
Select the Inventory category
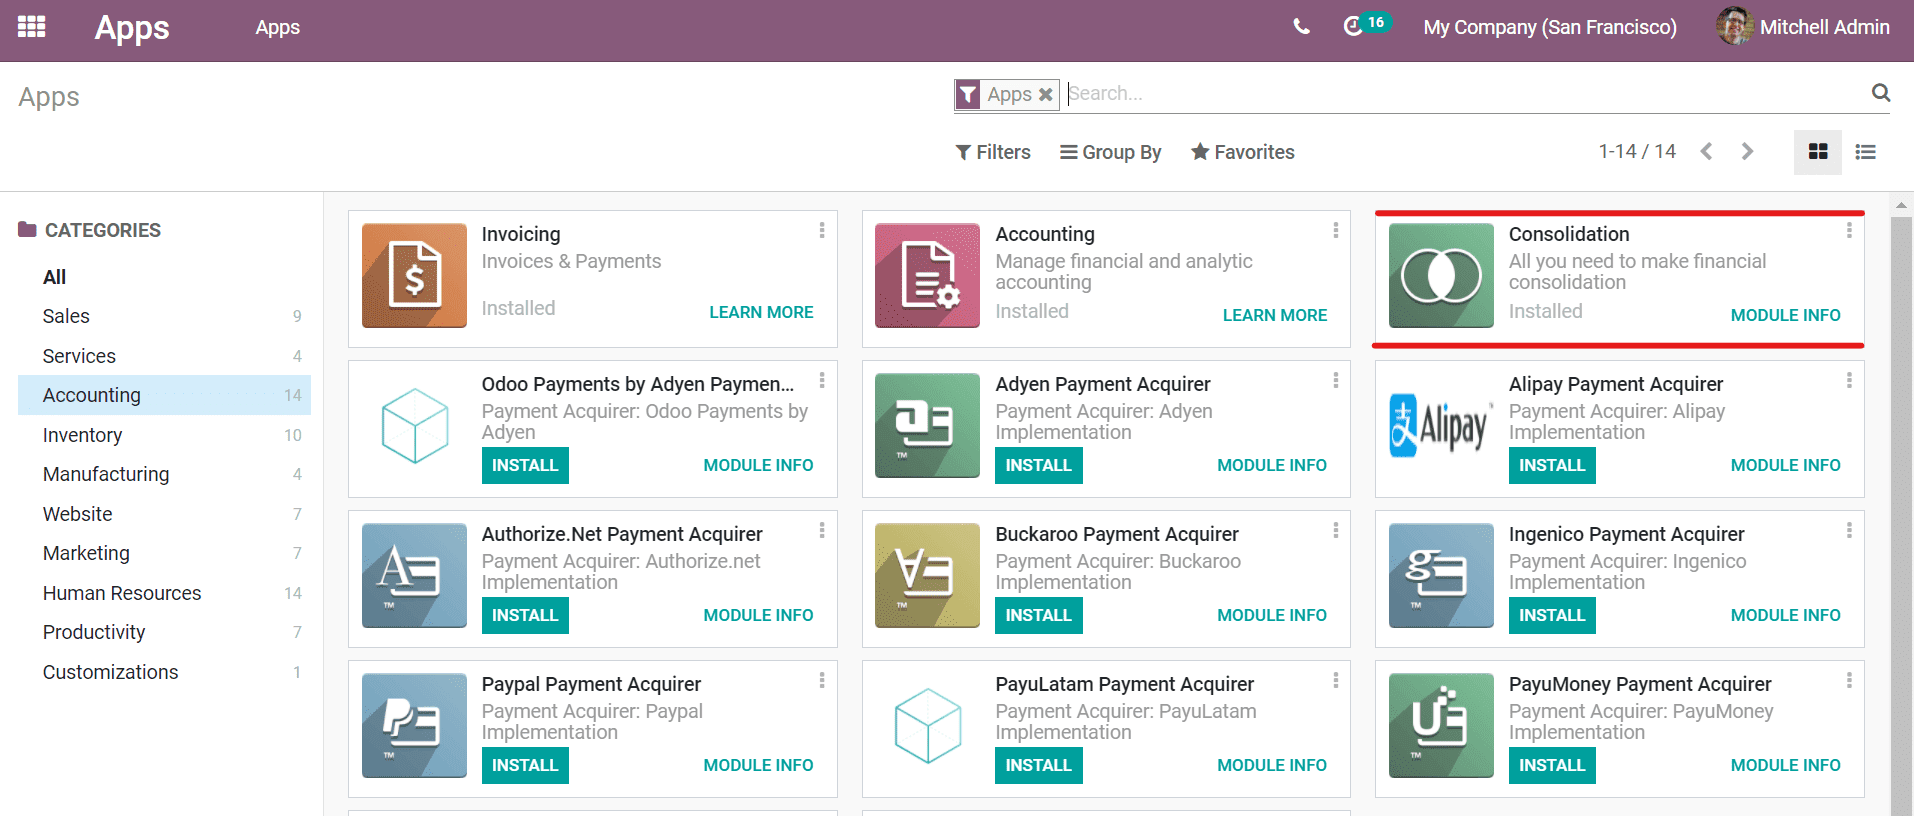click(164, 435)
